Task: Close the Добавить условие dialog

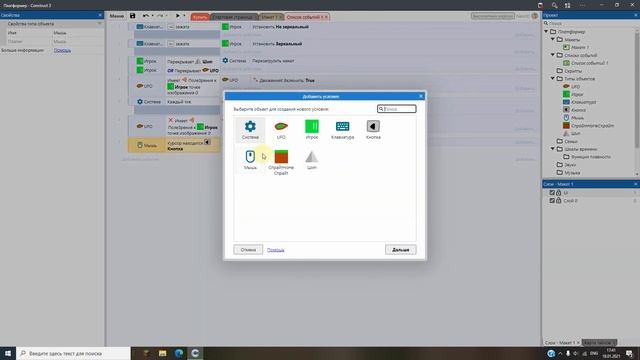Action: [421, 96]
